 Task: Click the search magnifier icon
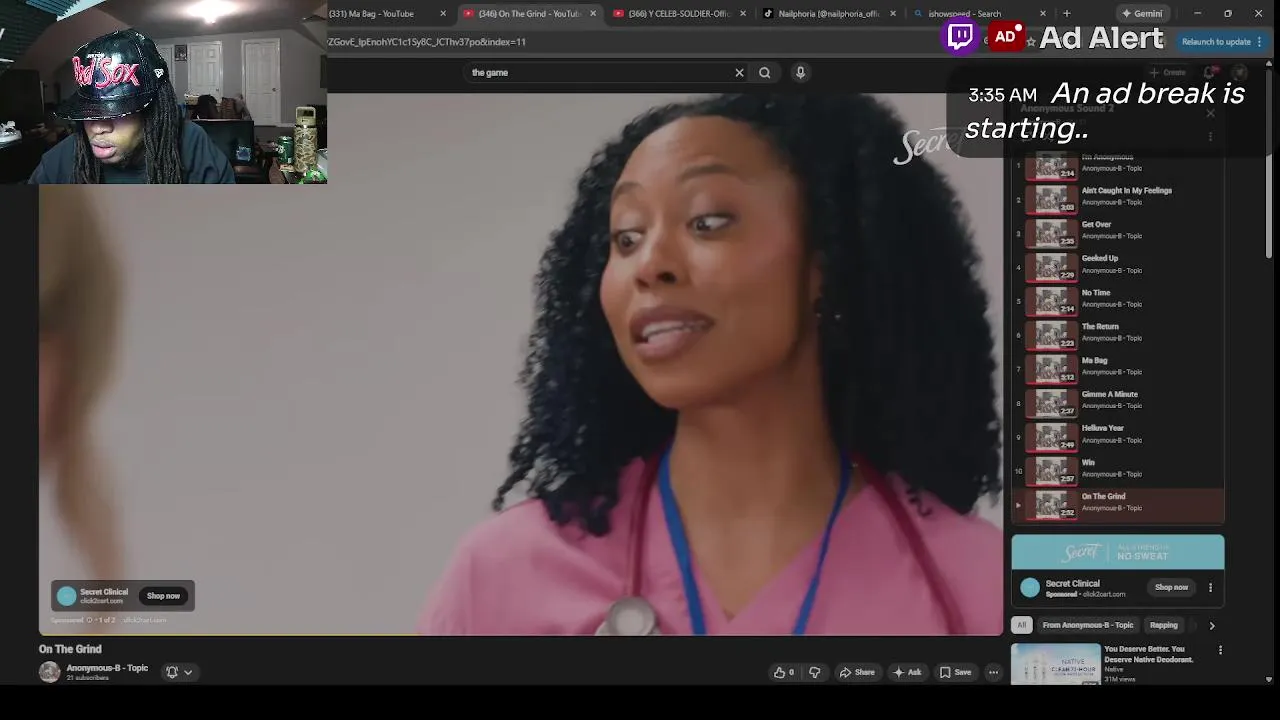coord(765,72)
